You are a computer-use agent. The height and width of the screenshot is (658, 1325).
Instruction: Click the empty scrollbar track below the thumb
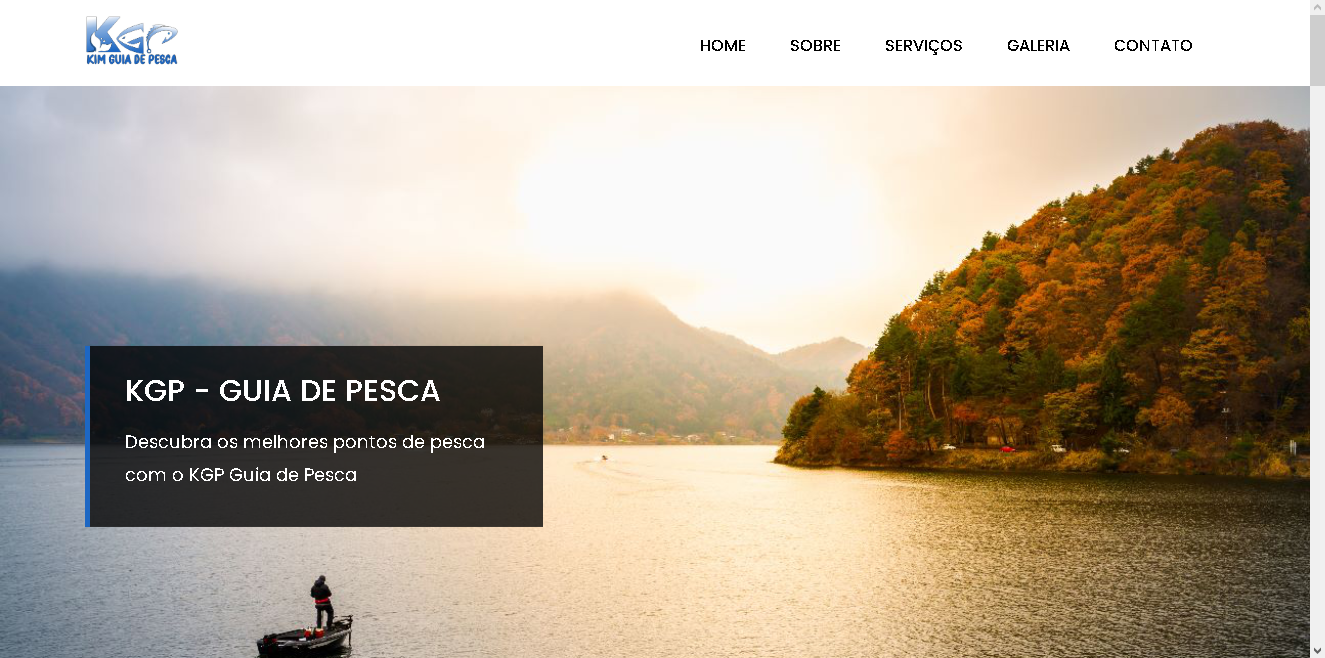(x=1317, y=364)
